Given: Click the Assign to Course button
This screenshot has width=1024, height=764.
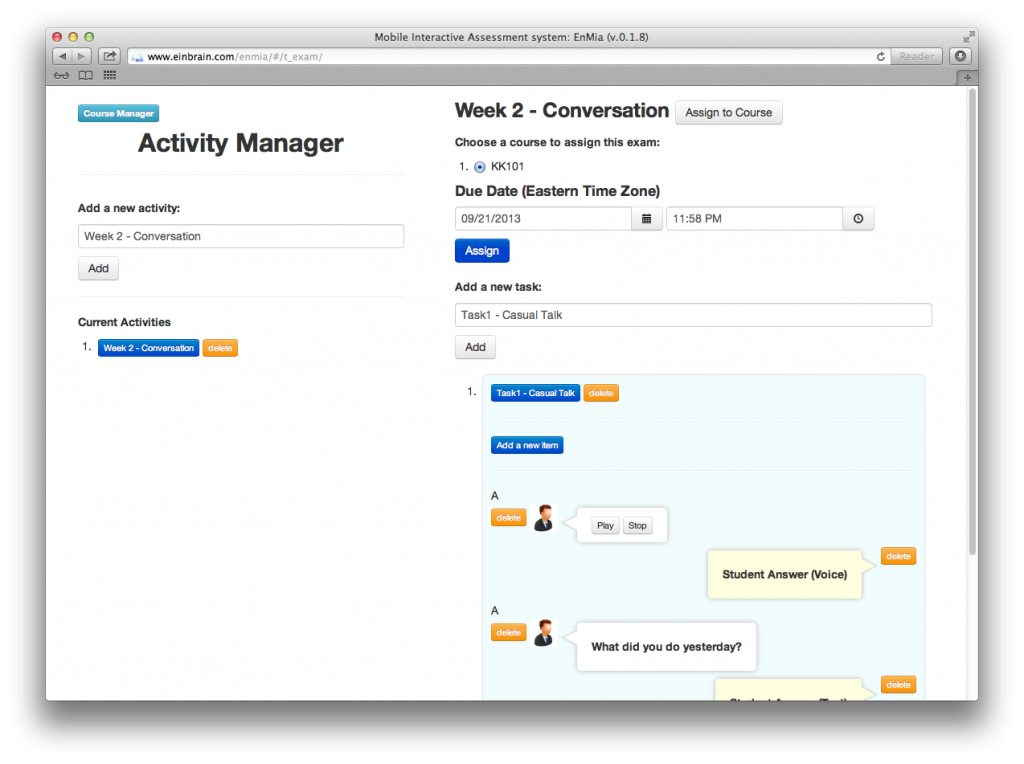Looking at the screenshot, I should [728, 112].
